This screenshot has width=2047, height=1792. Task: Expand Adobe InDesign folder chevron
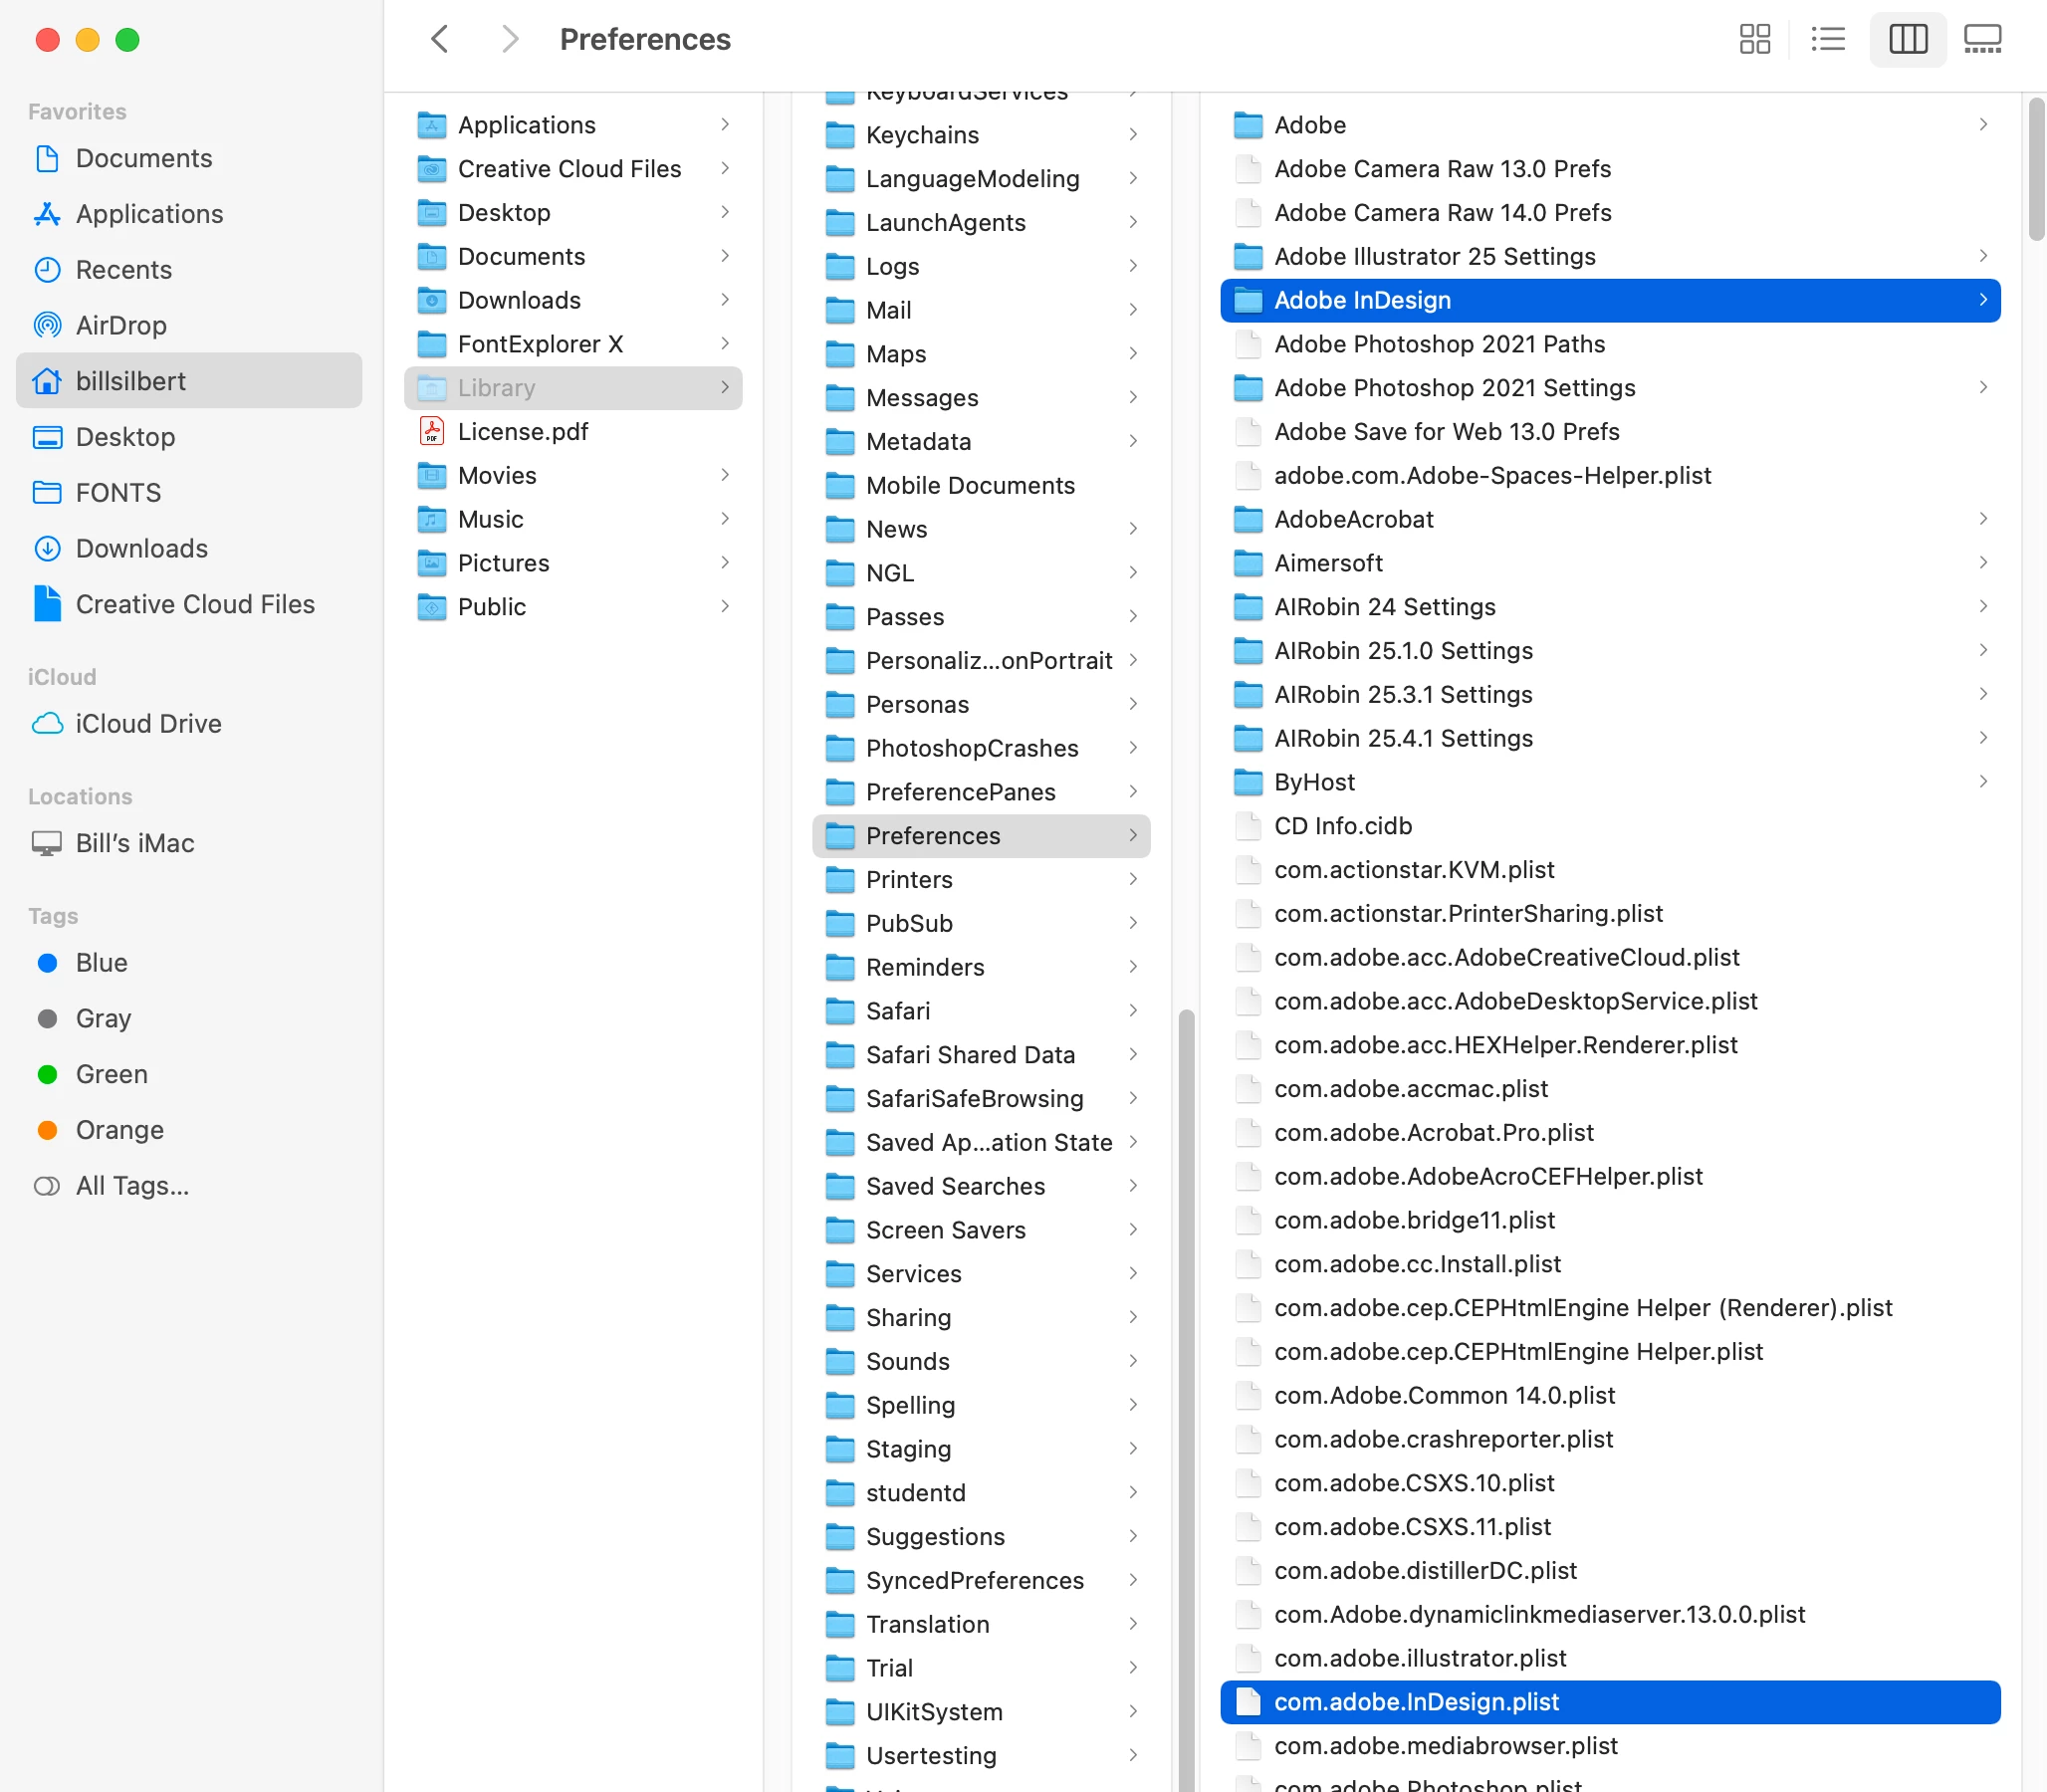click(x=1982, y=300)
